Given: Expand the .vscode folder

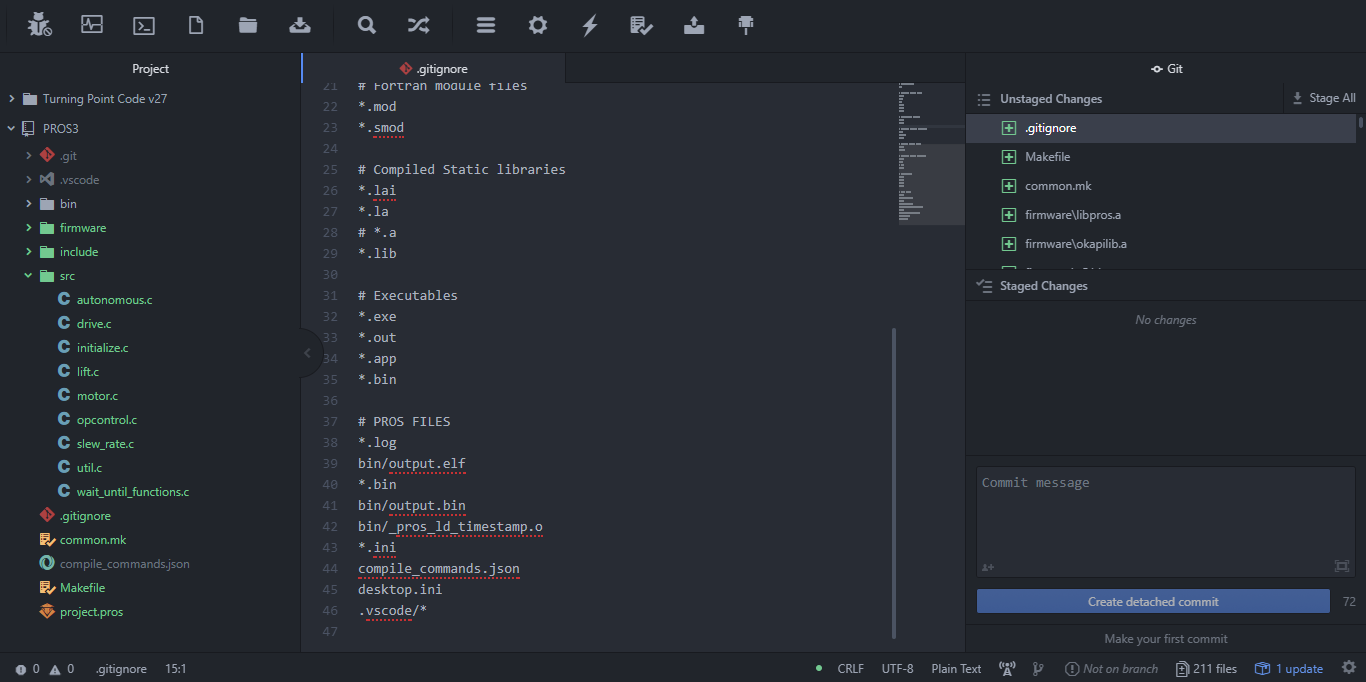Looking at the screenshot, I should (29, 180).
